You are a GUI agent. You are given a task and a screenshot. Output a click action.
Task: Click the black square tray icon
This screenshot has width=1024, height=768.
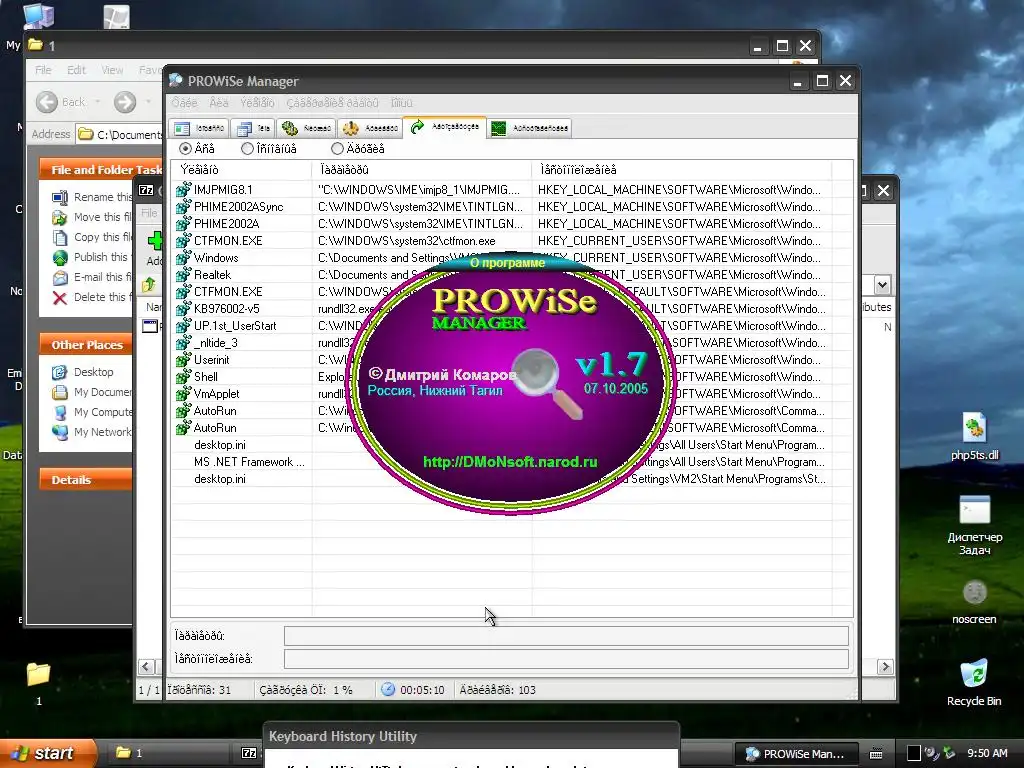[914, 754]
